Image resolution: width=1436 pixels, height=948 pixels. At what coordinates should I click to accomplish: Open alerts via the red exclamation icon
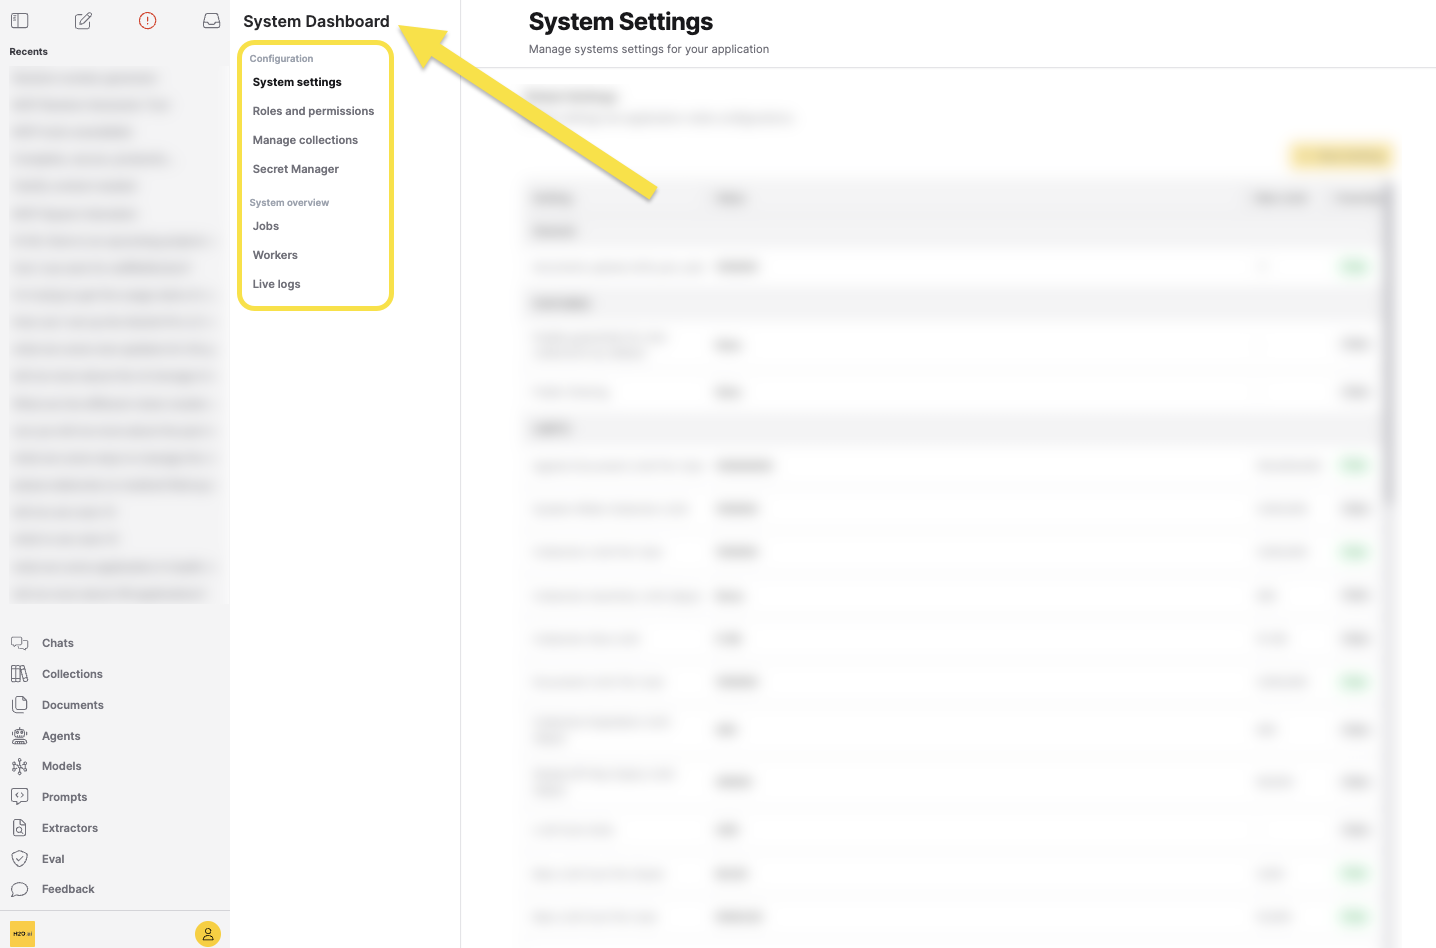[x=147, y=20]
